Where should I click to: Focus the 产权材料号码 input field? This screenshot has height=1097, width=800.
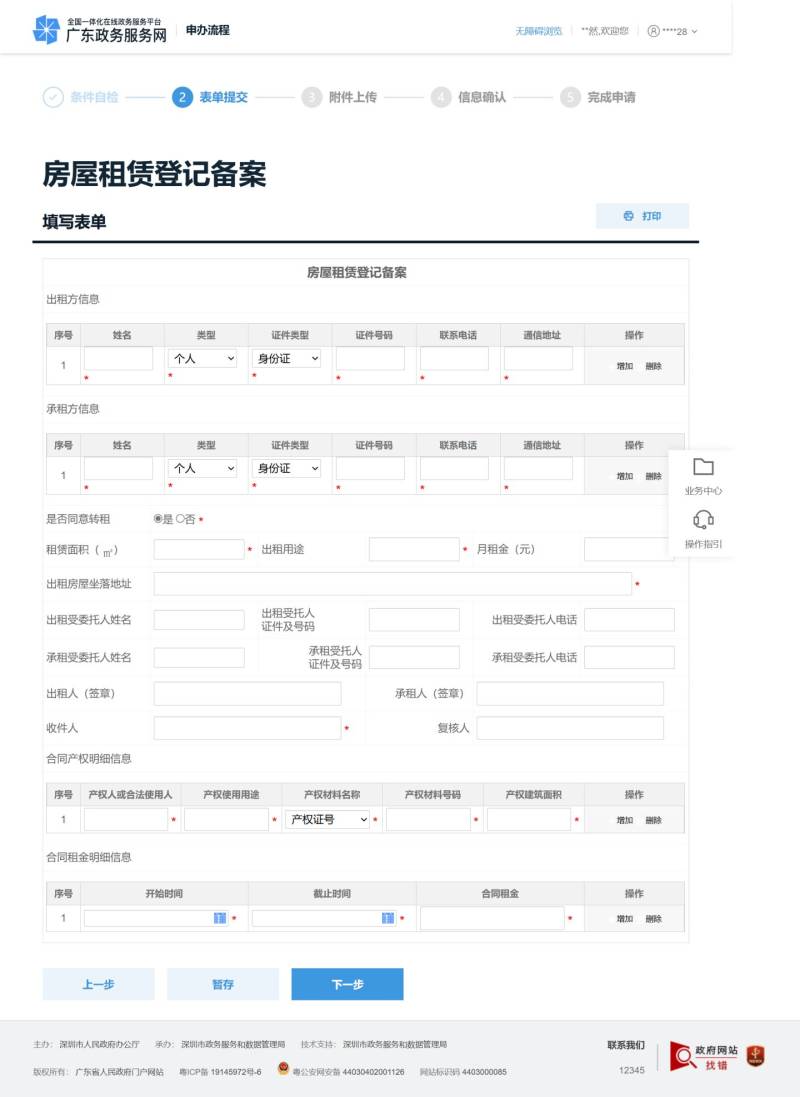(x=428, y=819)
